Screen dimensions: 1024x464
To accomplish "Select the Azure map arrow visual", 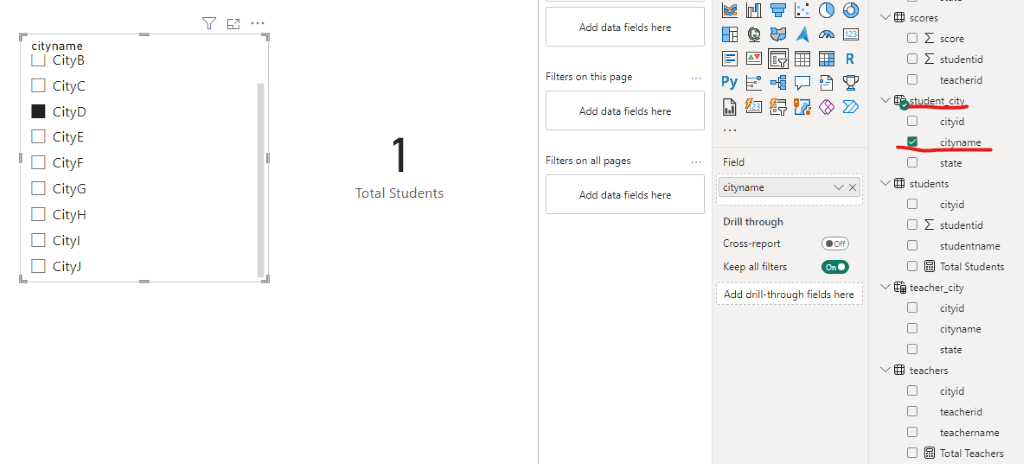I will [x=802, y=34].
